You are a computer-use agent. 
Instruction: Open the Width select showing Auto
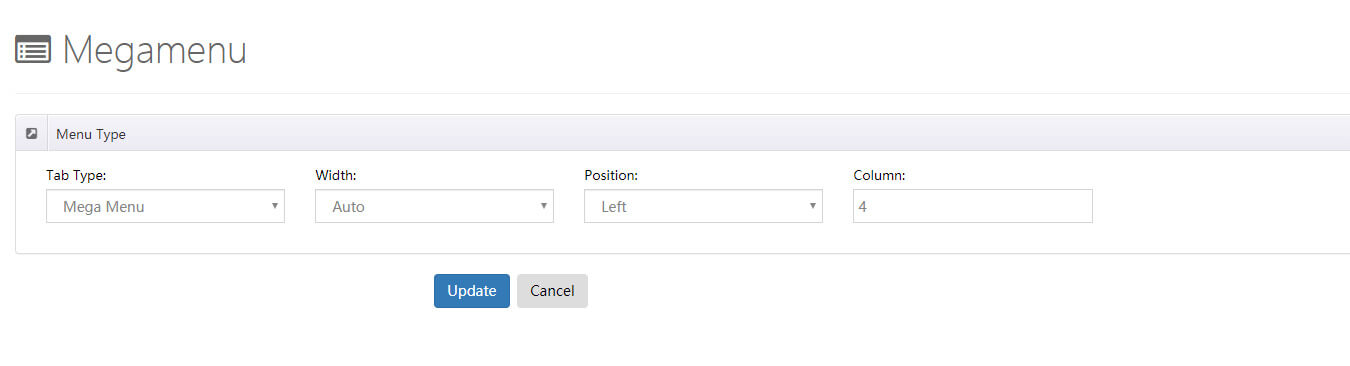point(434,206)
